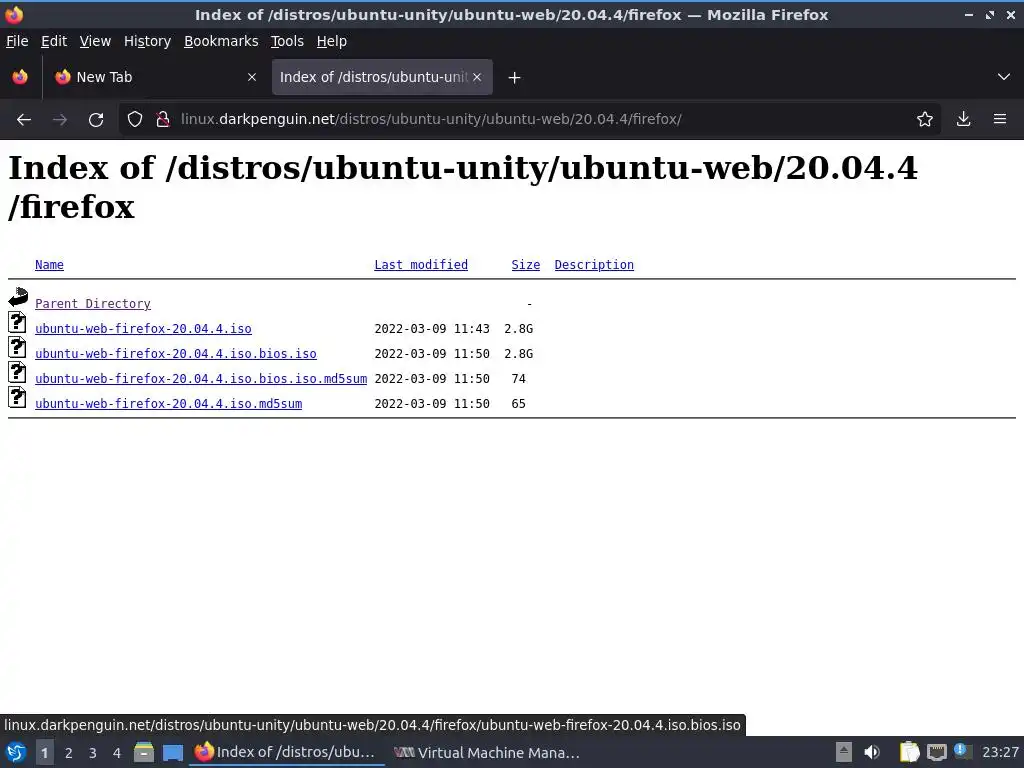Viewport: 1024px width, 768px height.
Task: Click the size value 65
Action: (x=519, y=404)
